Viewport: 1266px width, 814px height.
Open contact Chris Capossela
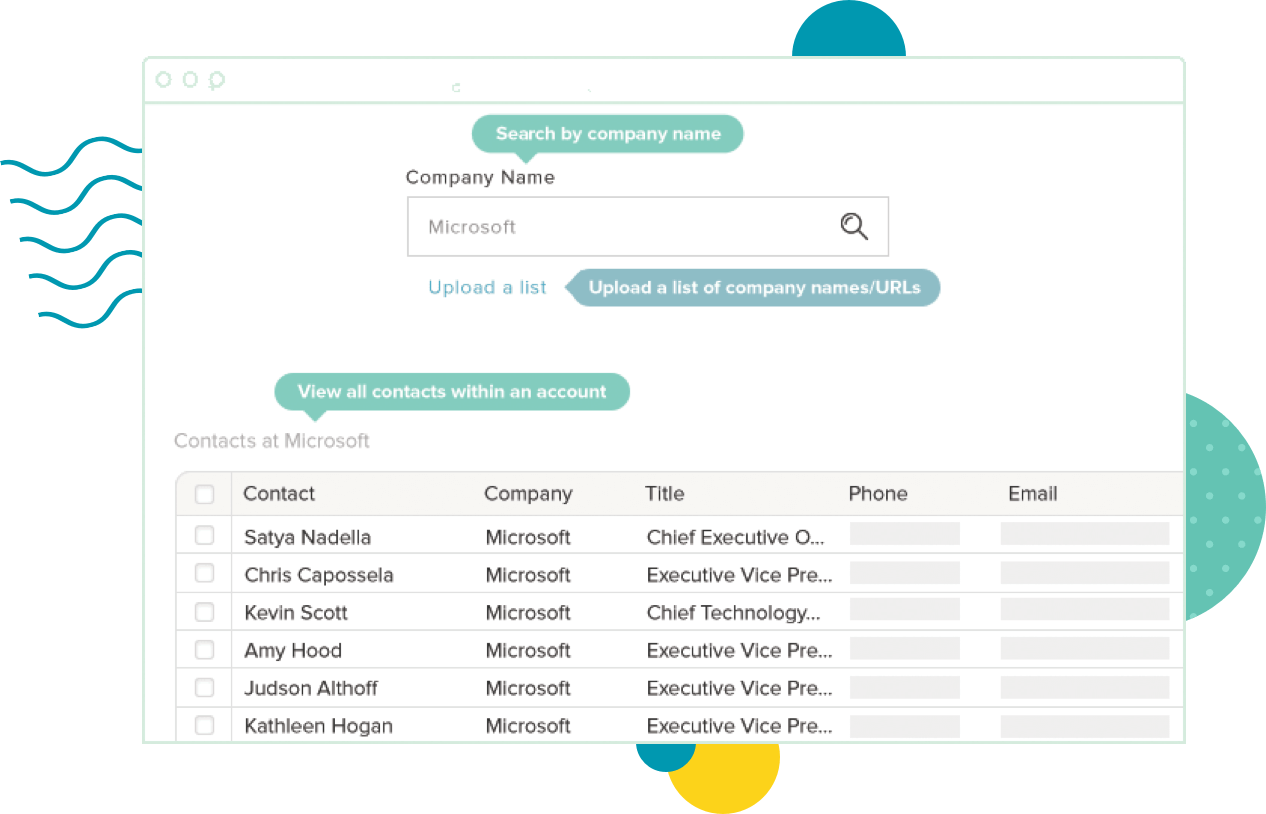(319, 575)
